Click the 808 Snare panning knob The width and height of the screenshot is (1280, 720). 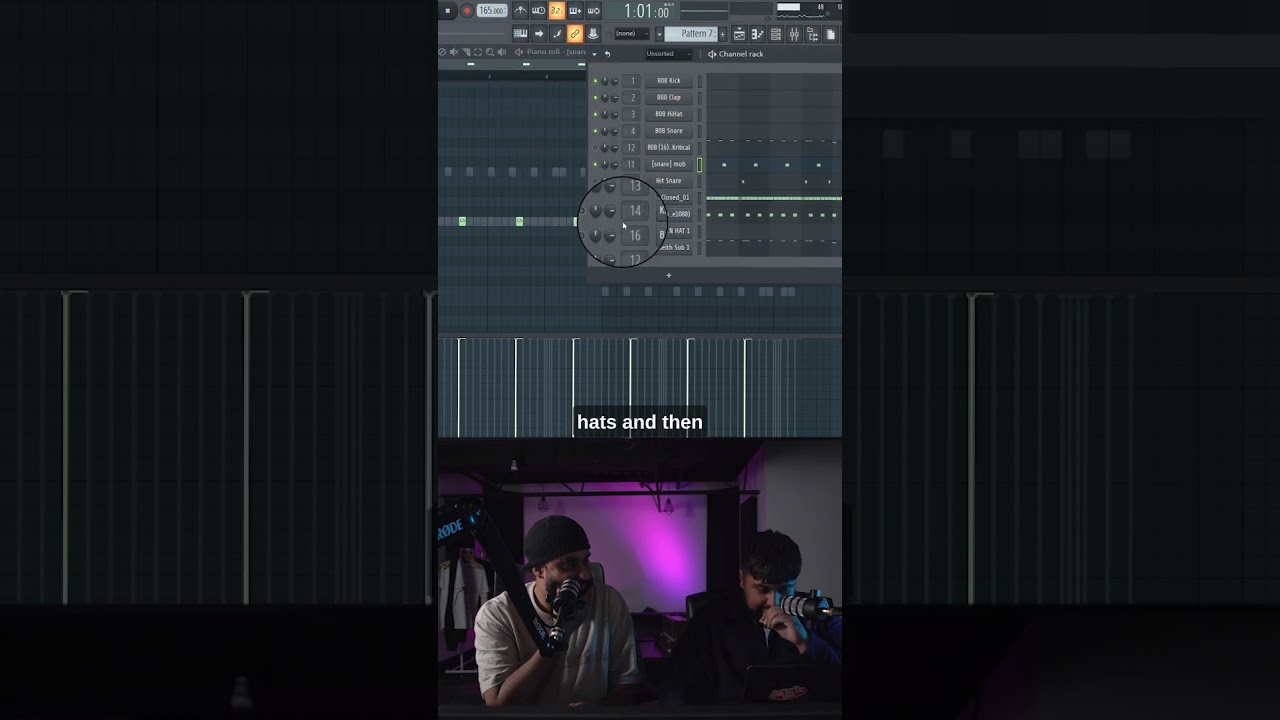[x=605, y=131]
